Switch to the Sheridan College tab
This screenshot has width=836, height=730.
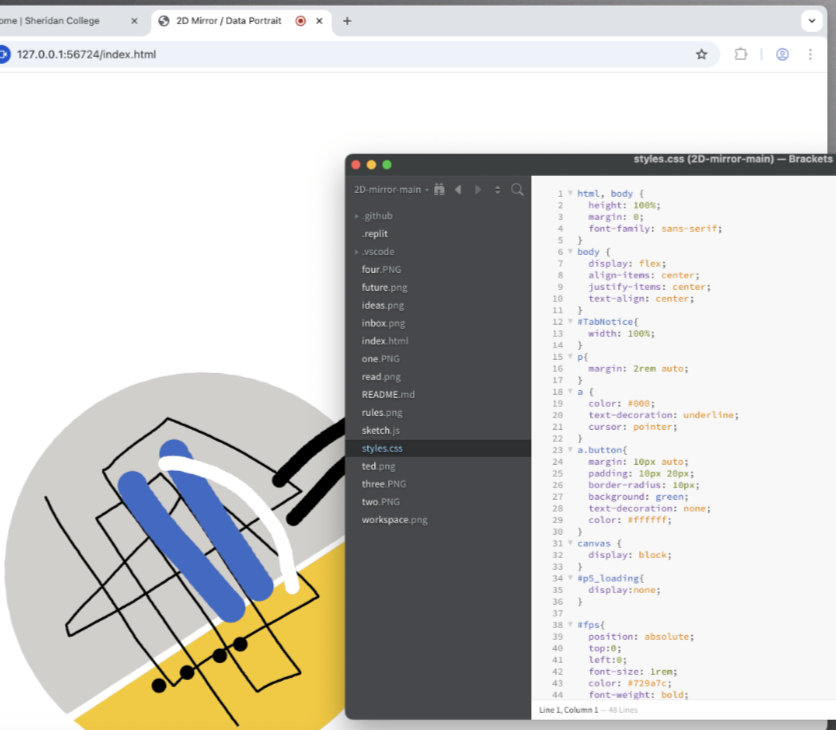(60, 20)
